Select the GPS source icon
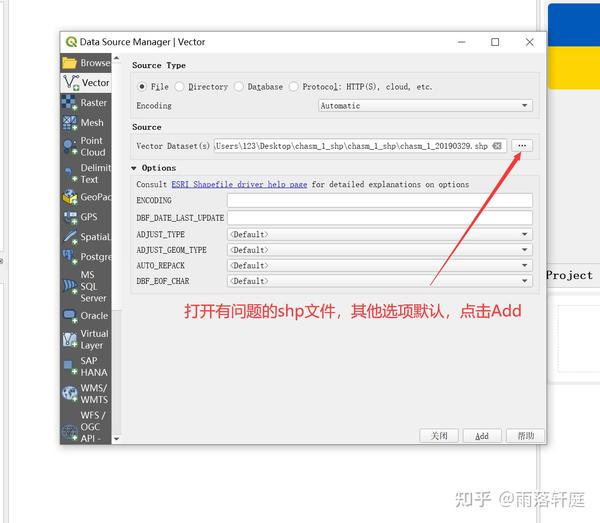This screenshot has height=523, width=600. [70, 217]
